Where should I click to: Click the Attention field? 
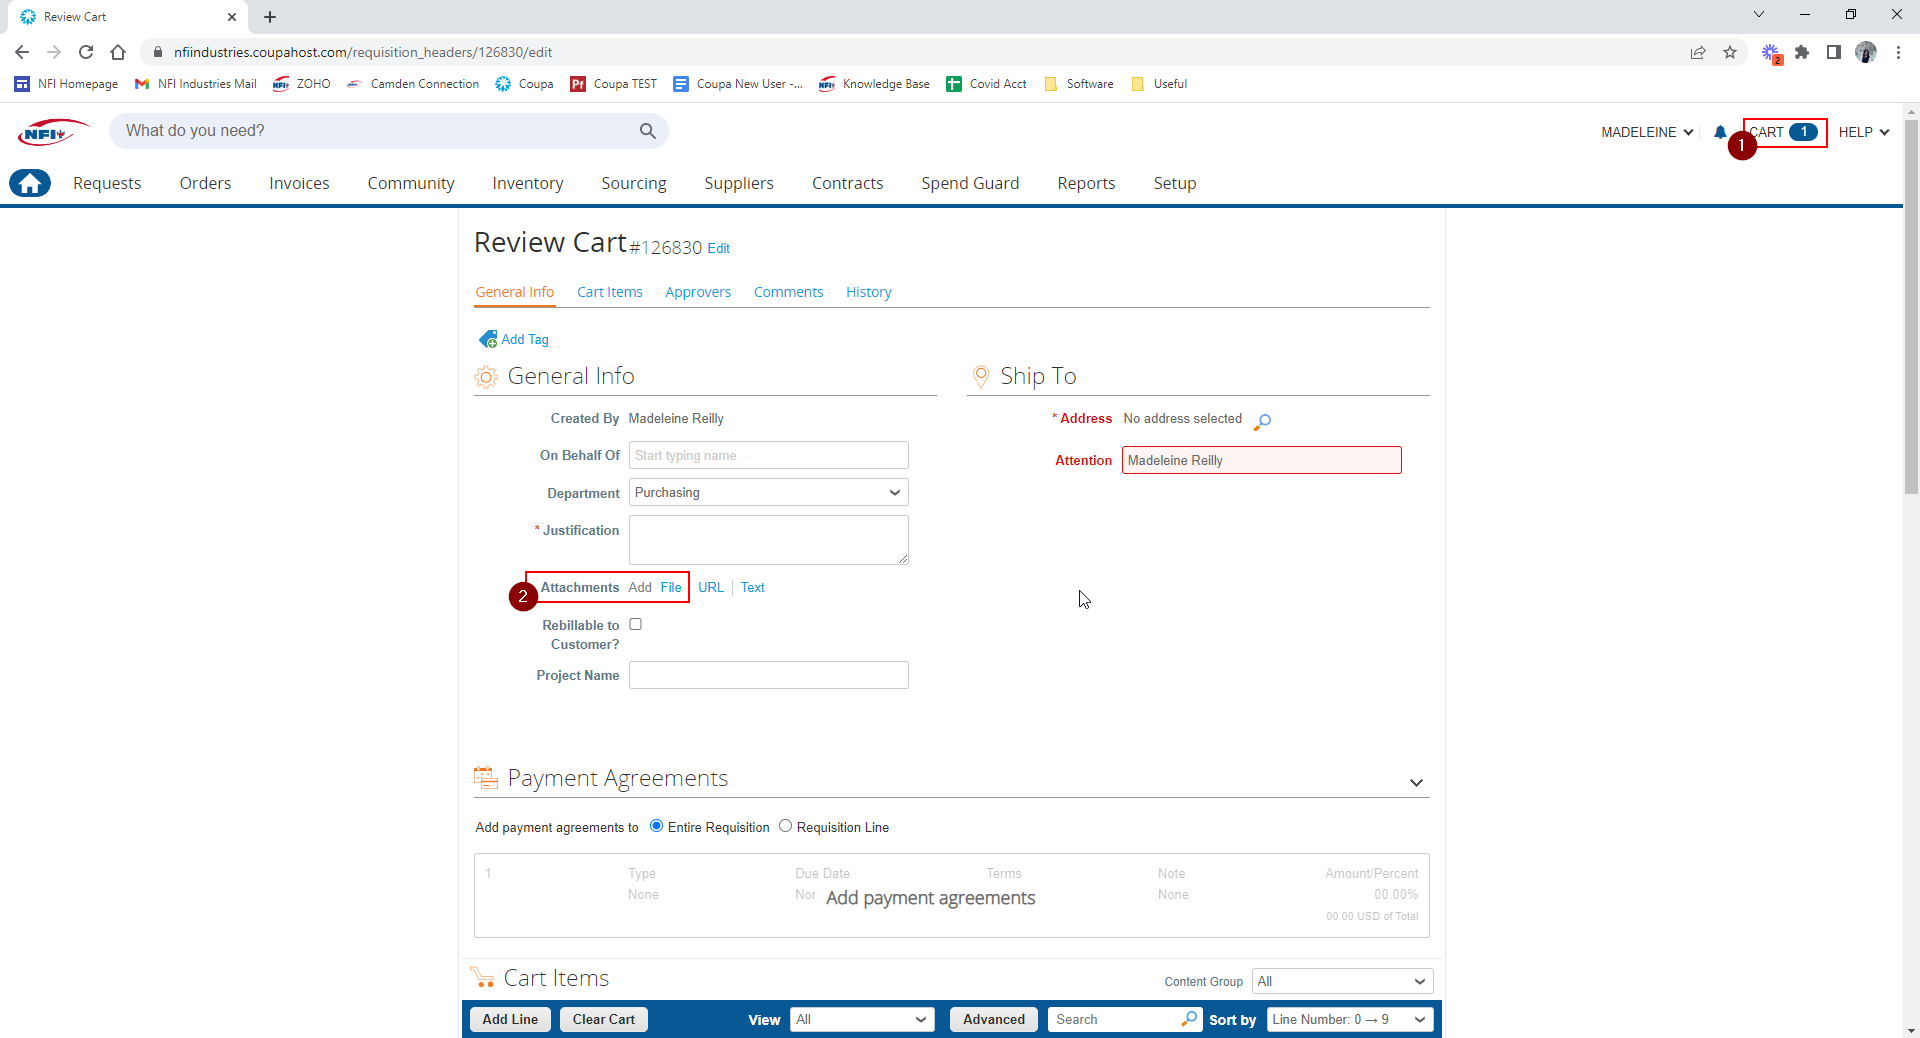pyautogui.click(x=1261, y=460)
